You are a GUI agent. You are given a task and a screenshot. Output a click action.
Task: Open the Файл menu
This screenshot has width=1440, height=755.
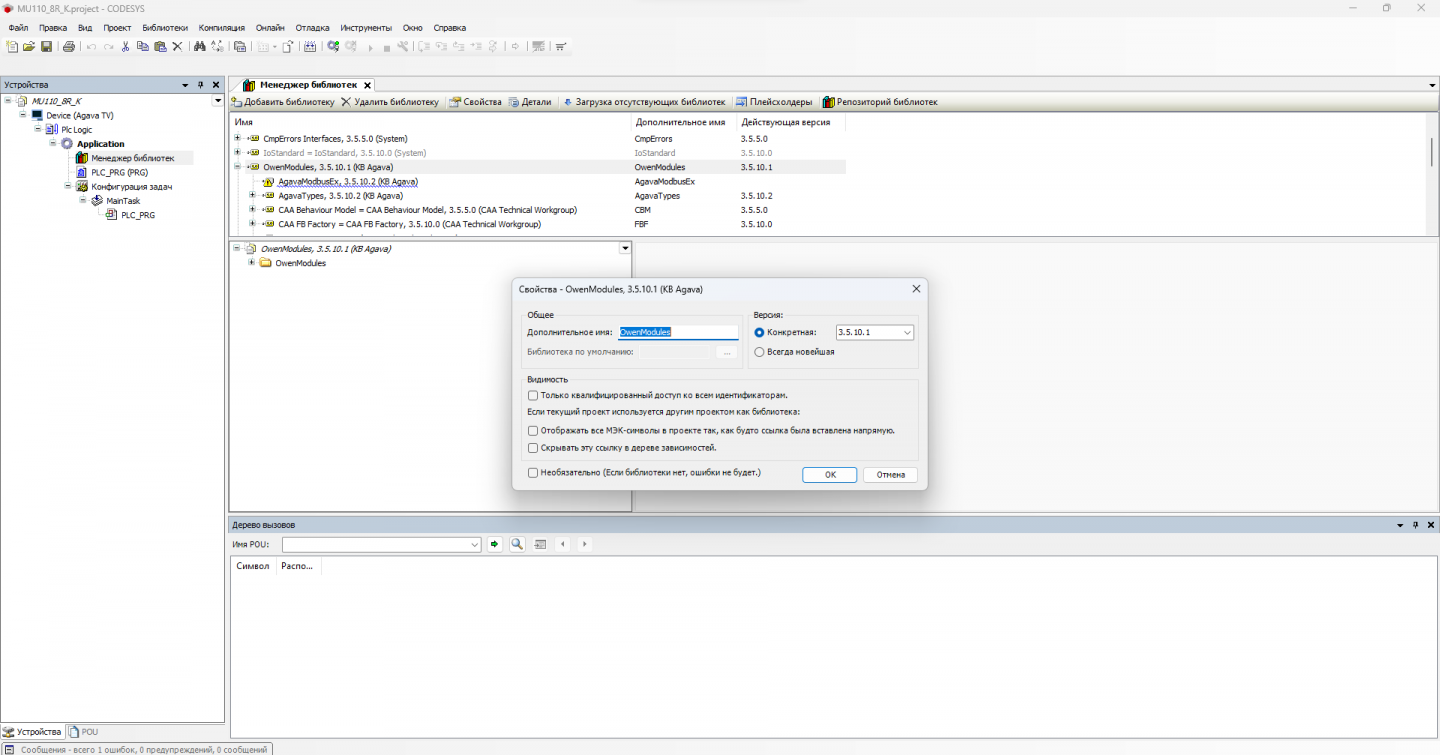[18, 28]
